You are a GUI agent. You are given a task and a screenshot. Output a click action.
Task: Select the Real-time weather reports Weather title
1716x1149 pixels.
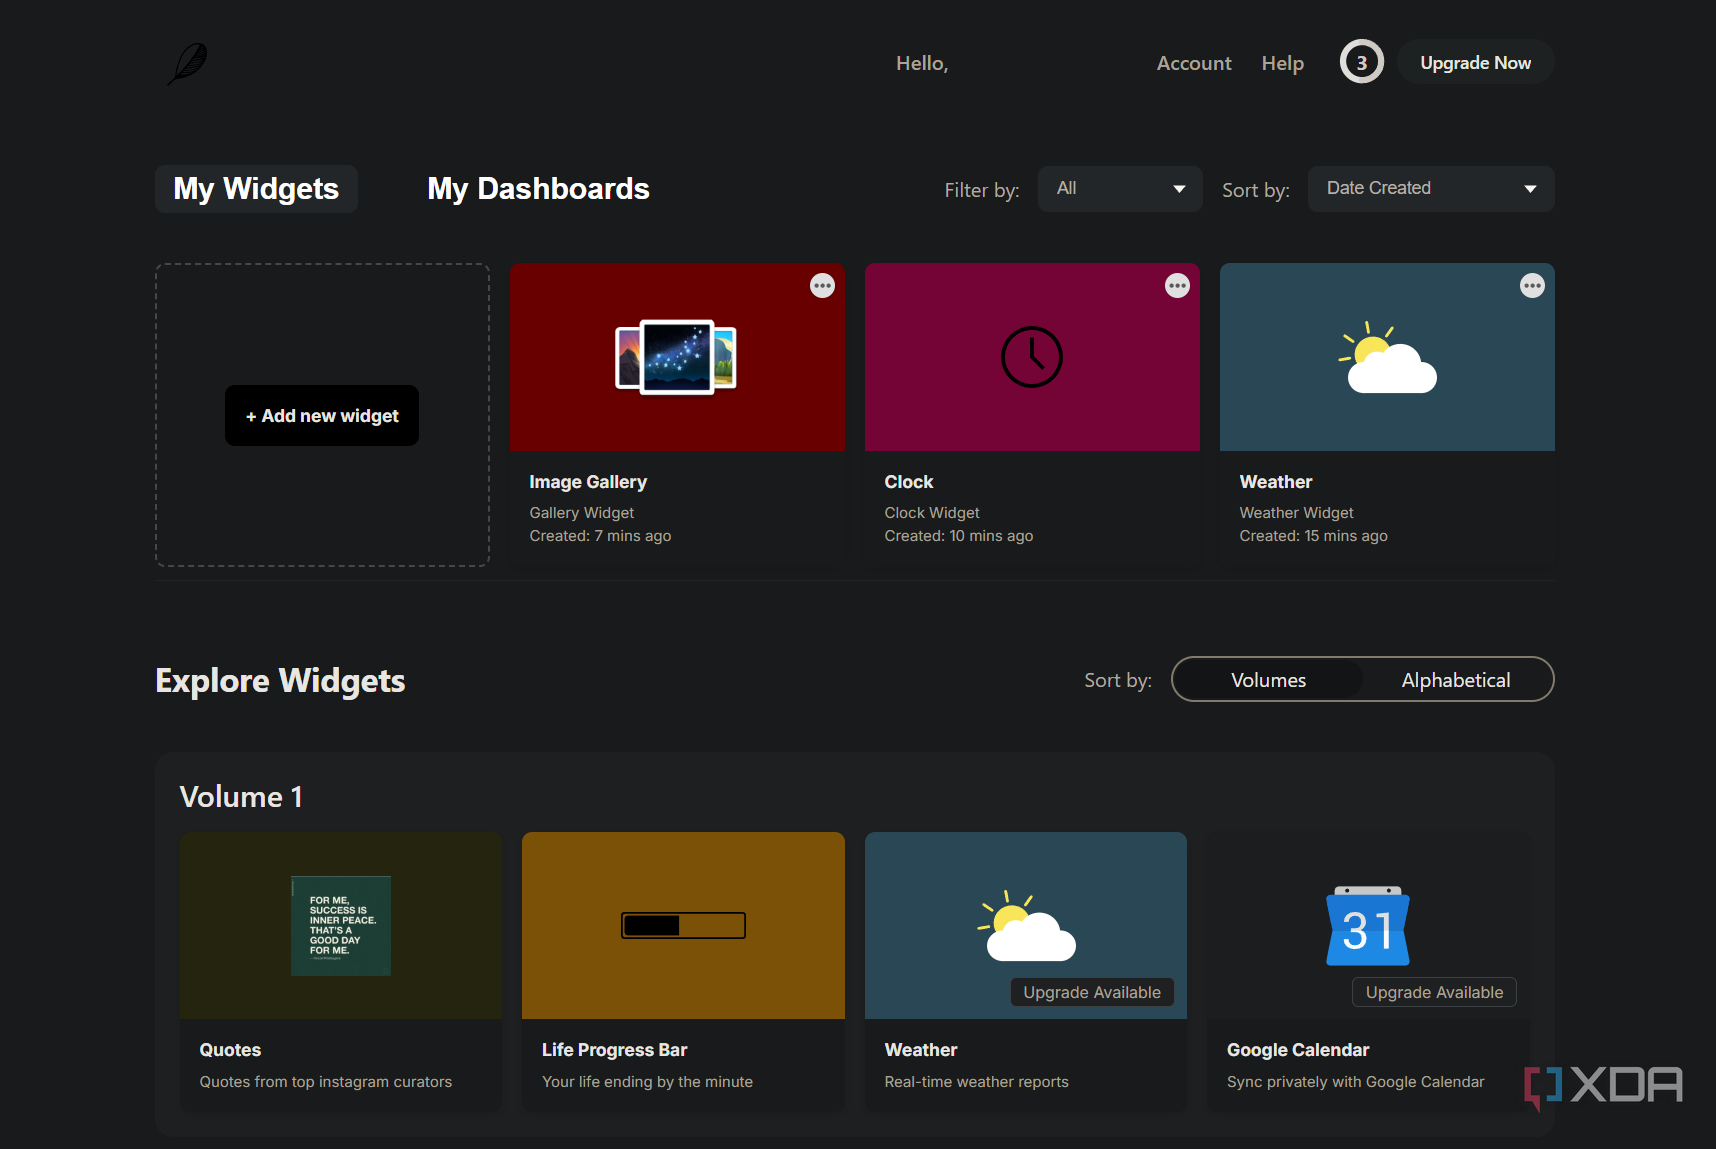[x=921, y=1050]
